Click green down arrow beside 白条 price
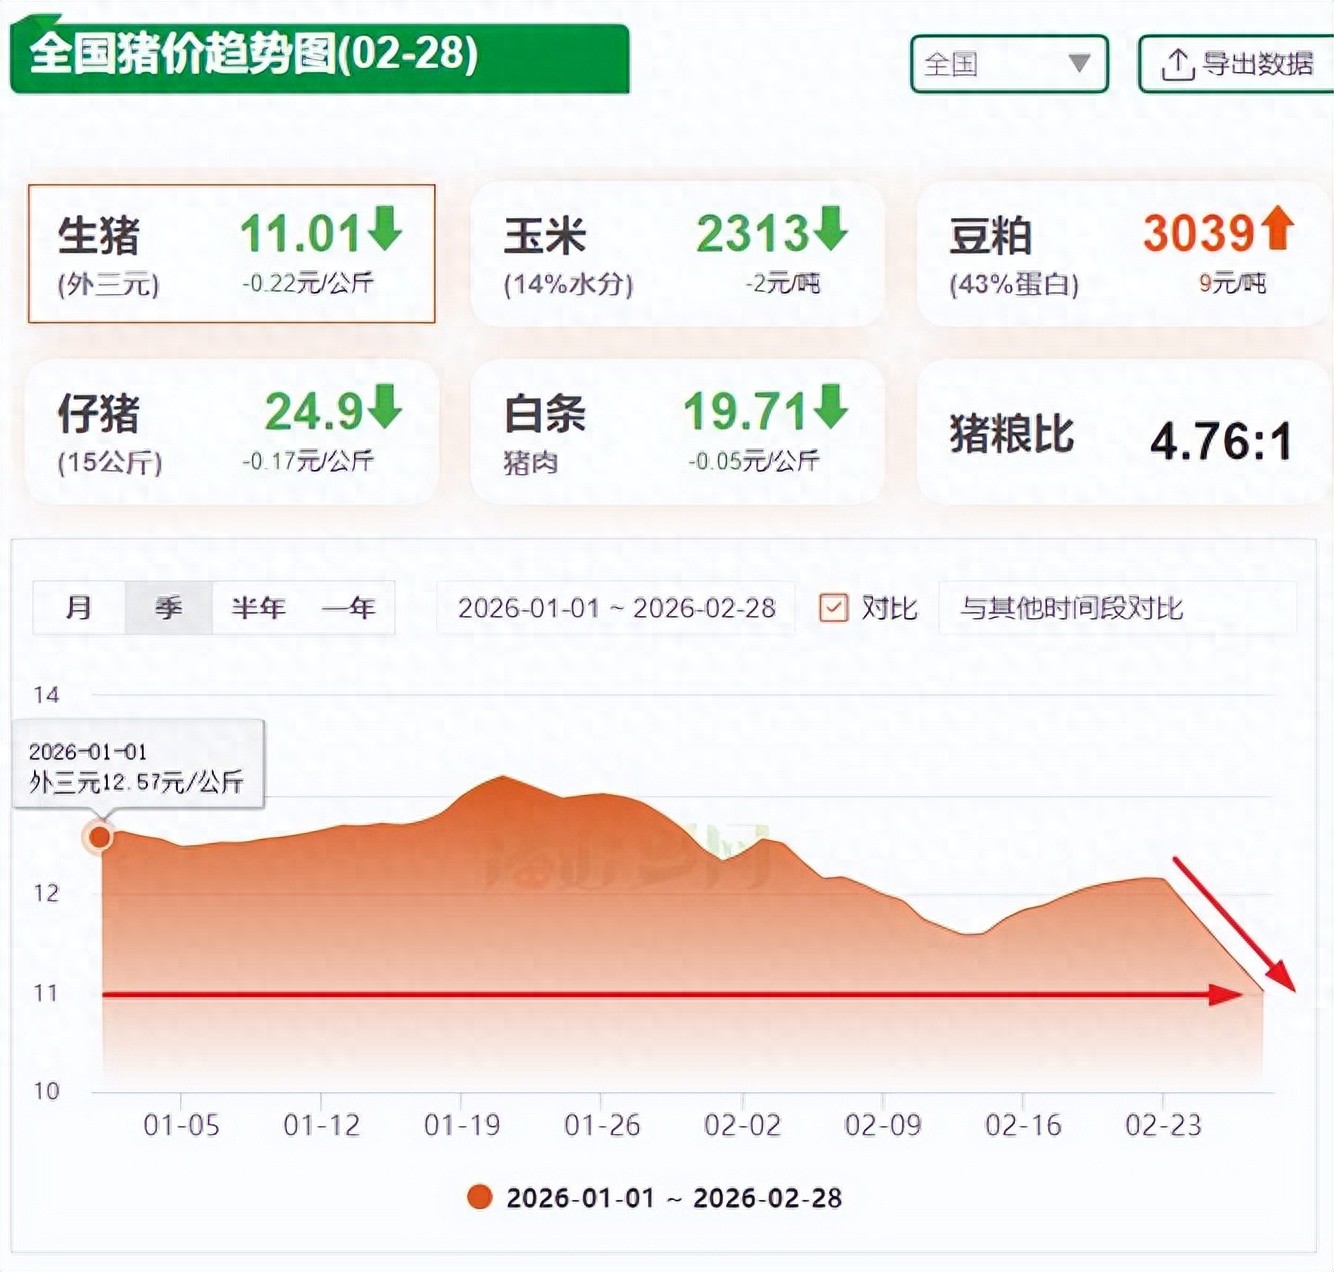Viewport: 1334px width, 1272px height. click(830, 407)
